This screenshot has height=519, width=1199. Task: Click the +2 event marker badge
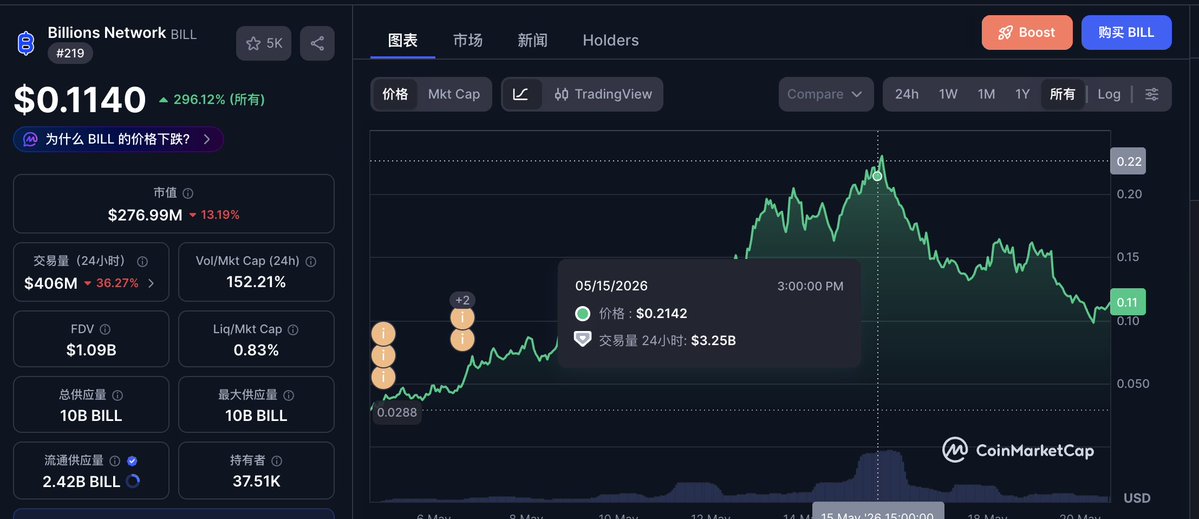coord(462,300)
